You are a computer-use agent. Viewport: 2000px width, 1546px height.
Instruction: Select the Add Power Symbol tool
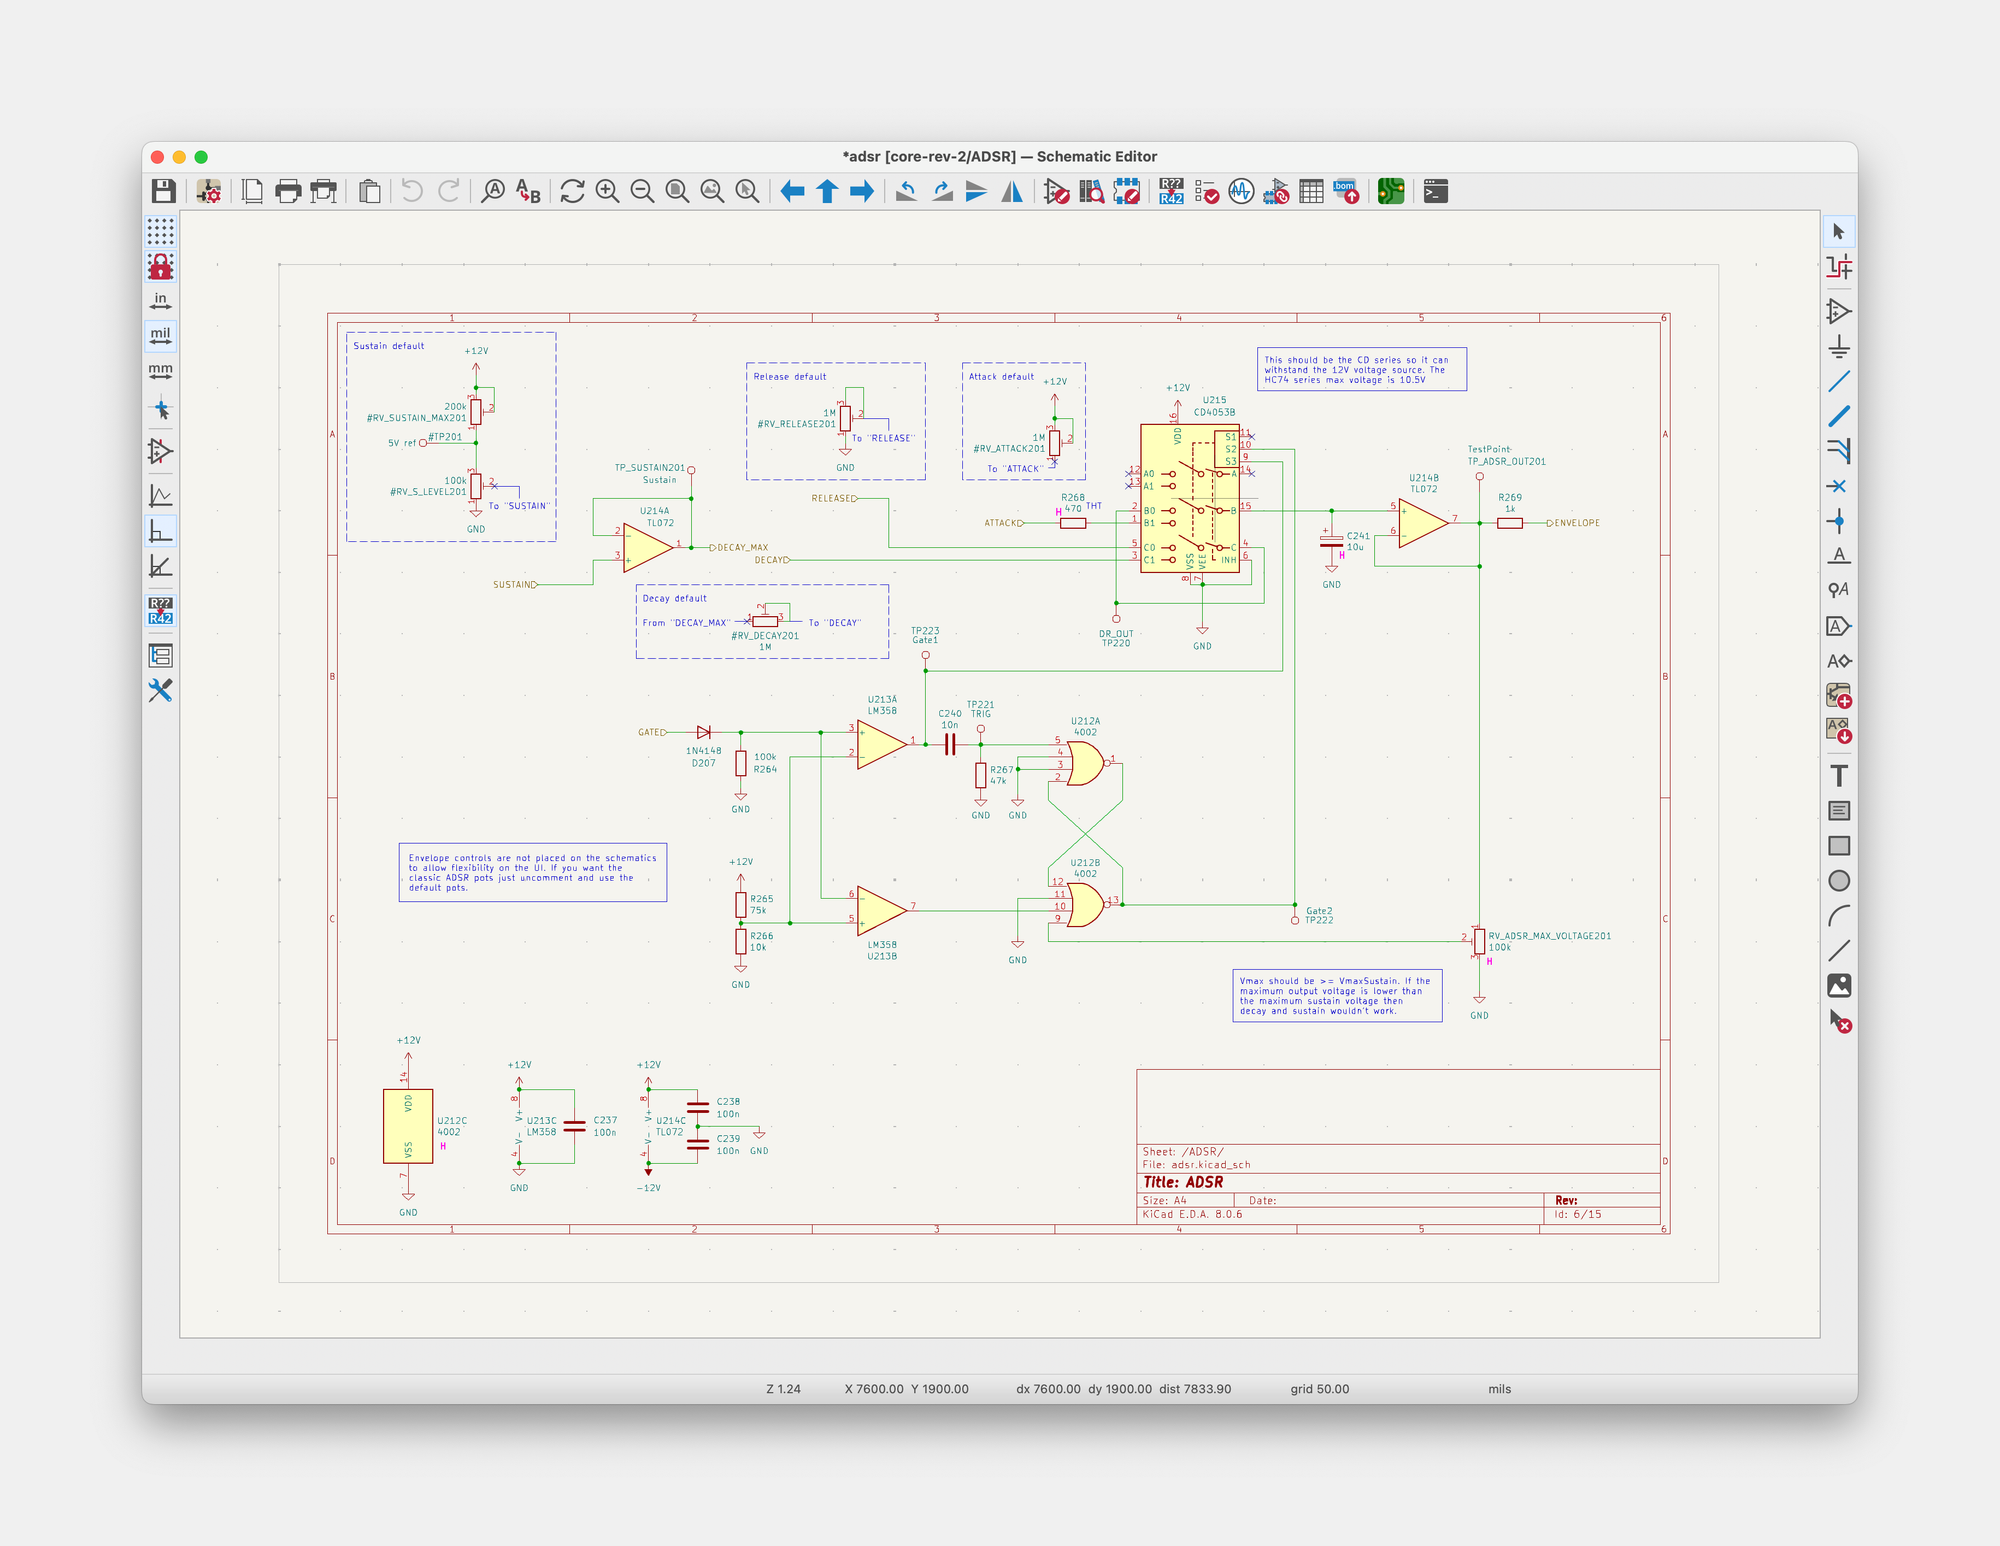1838,347
